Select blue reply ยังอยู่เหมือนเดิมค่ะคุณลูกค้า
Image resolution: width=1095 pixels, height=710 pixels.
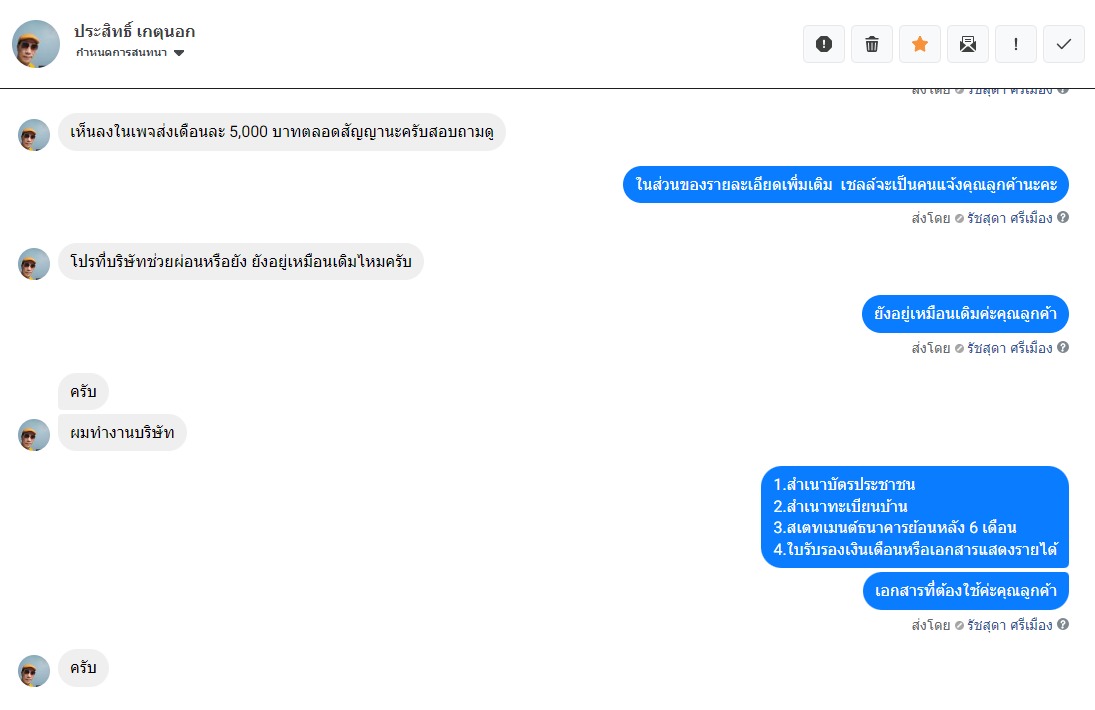pyautogui.click(x=966, y=313)
